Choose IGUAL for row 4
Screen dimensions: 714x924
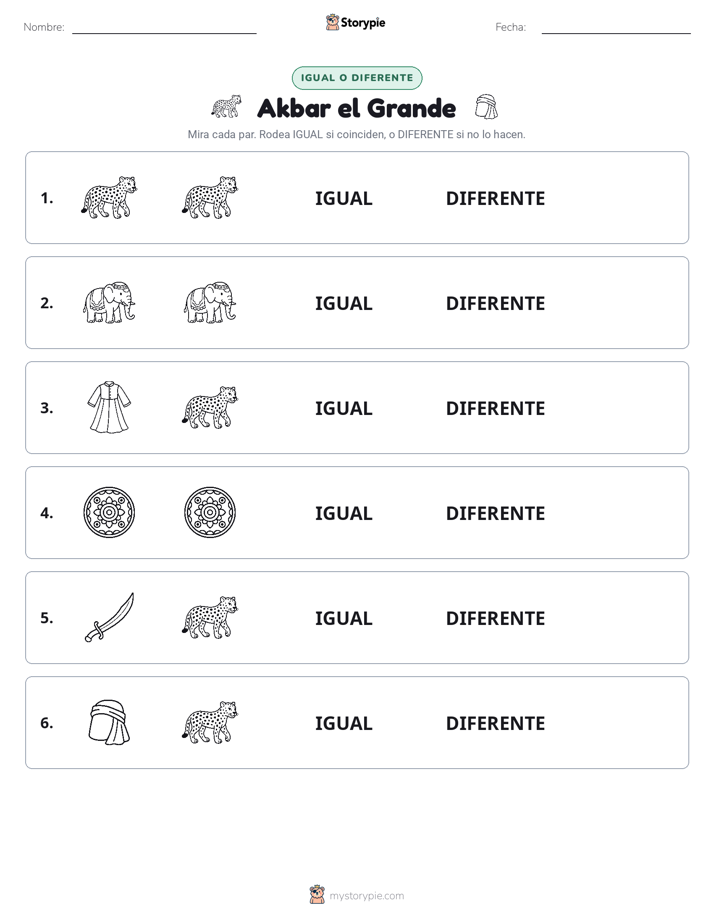click(343, 513)
